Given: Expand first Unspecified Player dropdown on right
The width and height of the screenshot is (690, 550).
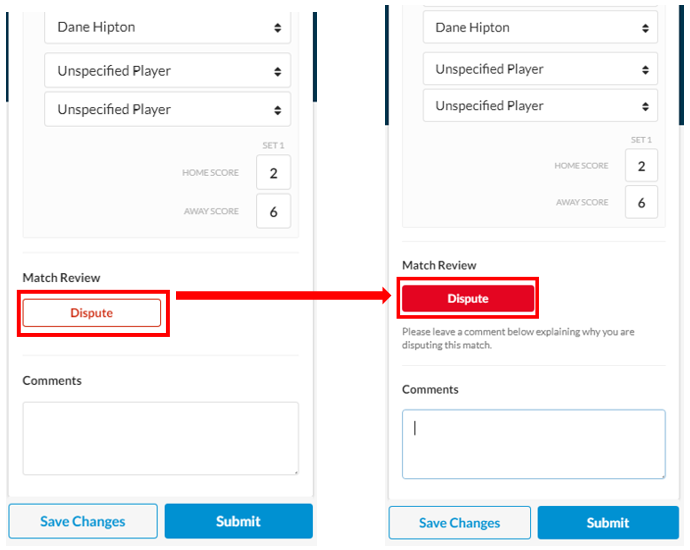Looking at the screenshot, I should coord(540,69).
